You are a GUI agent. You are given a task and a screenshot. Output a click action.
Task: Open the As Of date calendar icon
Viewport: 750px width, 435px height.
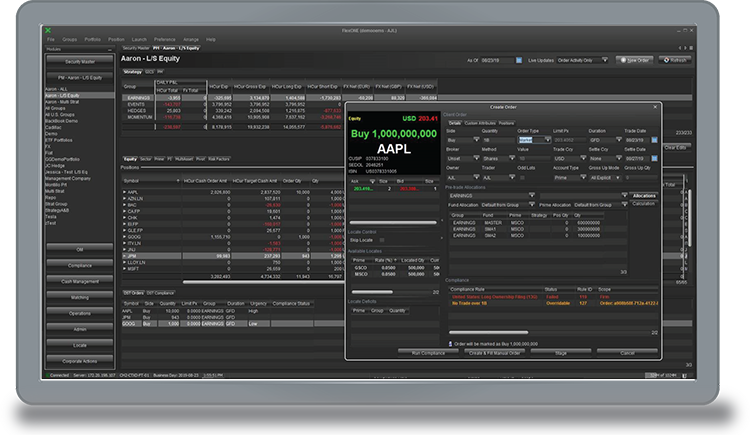[518, 60]
